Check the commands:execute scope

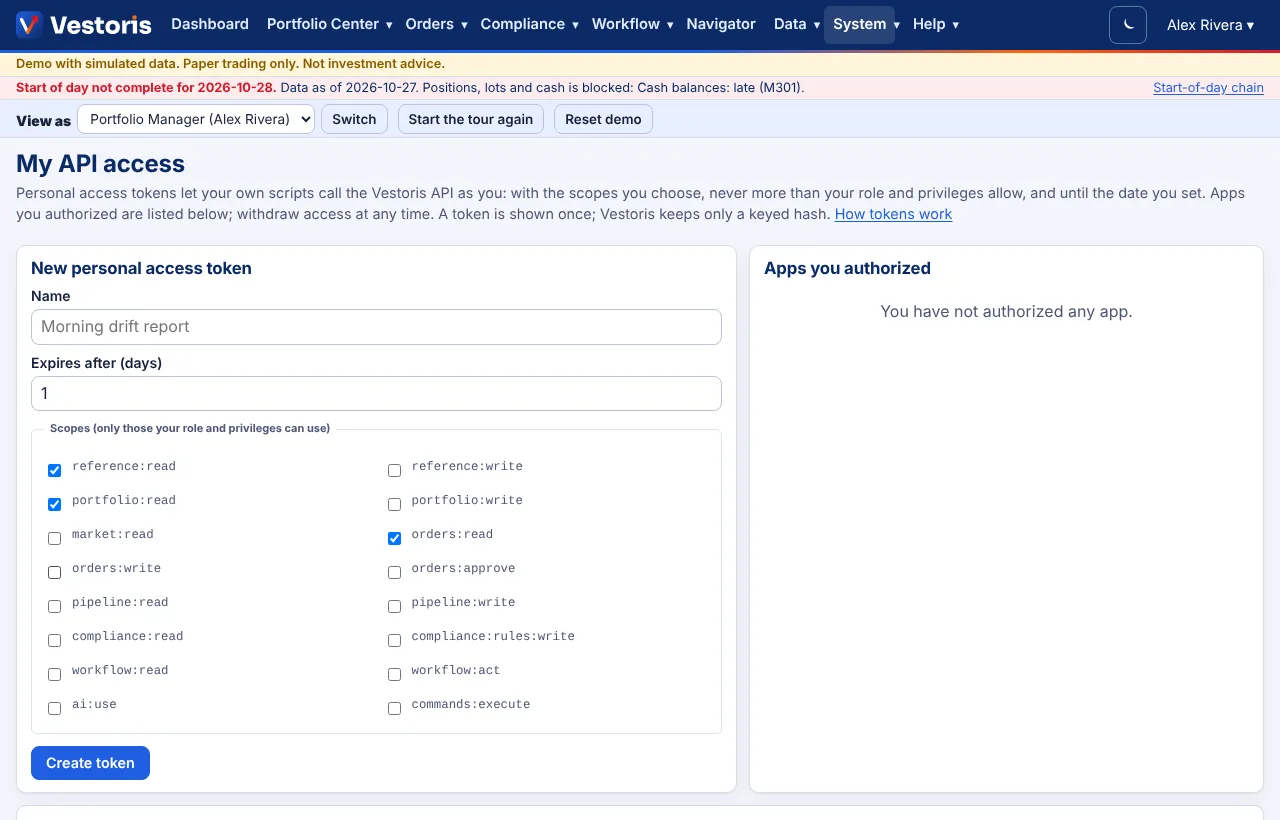394,708
